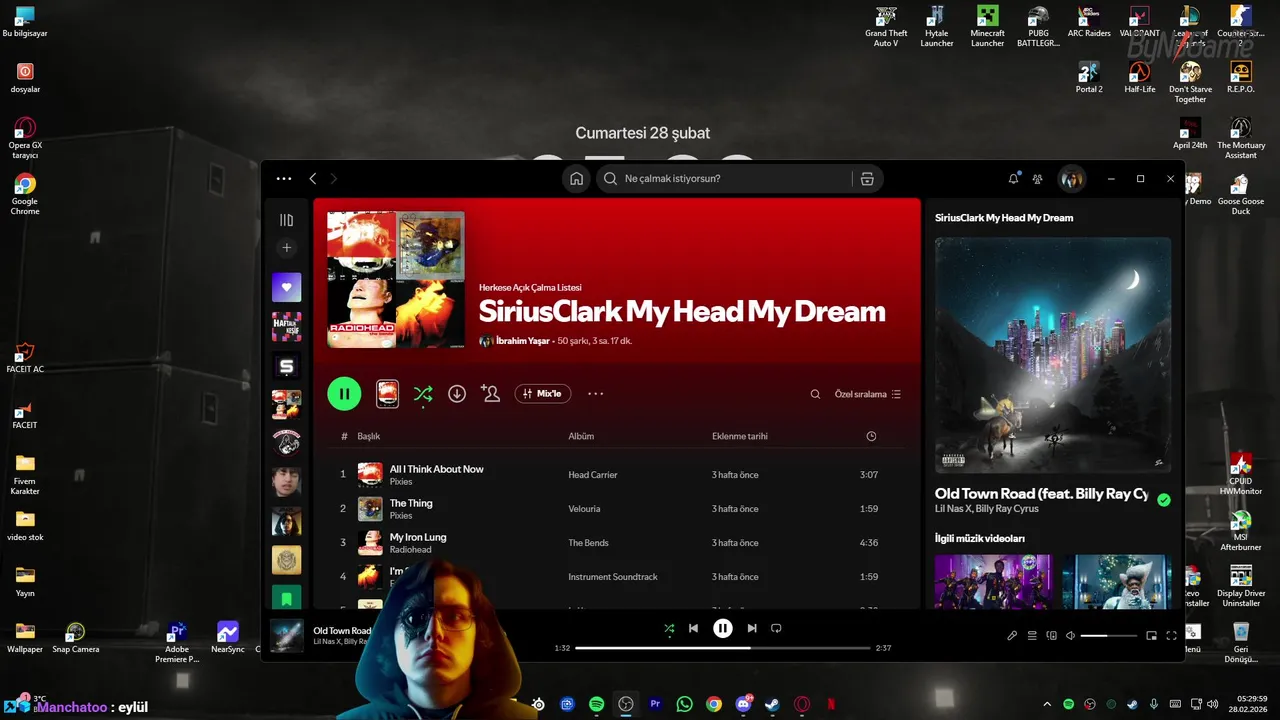Image resolution: width=1280 pixels, height=720 pixels.
Task: Select the track All I Think About Now
Action: click(436, 469)
